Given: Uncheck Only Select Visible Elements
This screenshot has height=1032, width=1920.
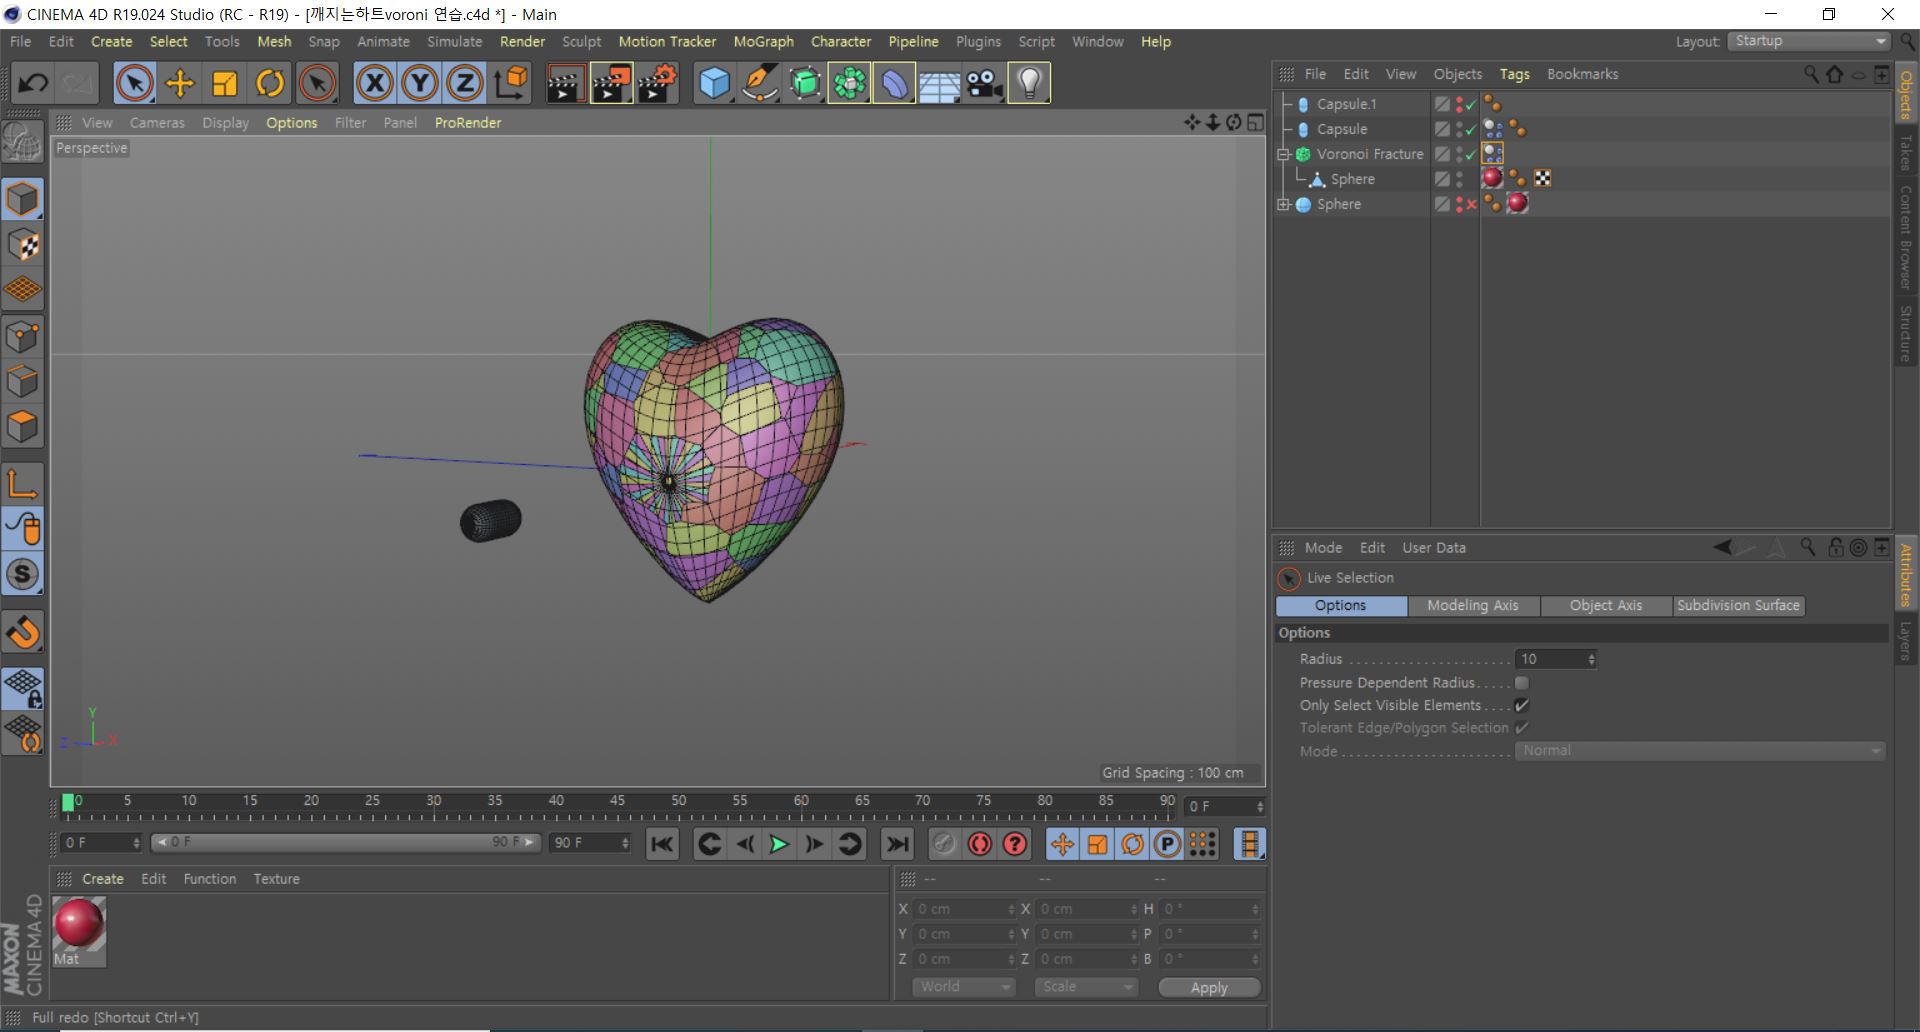Looking at the screenshot, I should pyautogui.click(x=1522, y=705).
